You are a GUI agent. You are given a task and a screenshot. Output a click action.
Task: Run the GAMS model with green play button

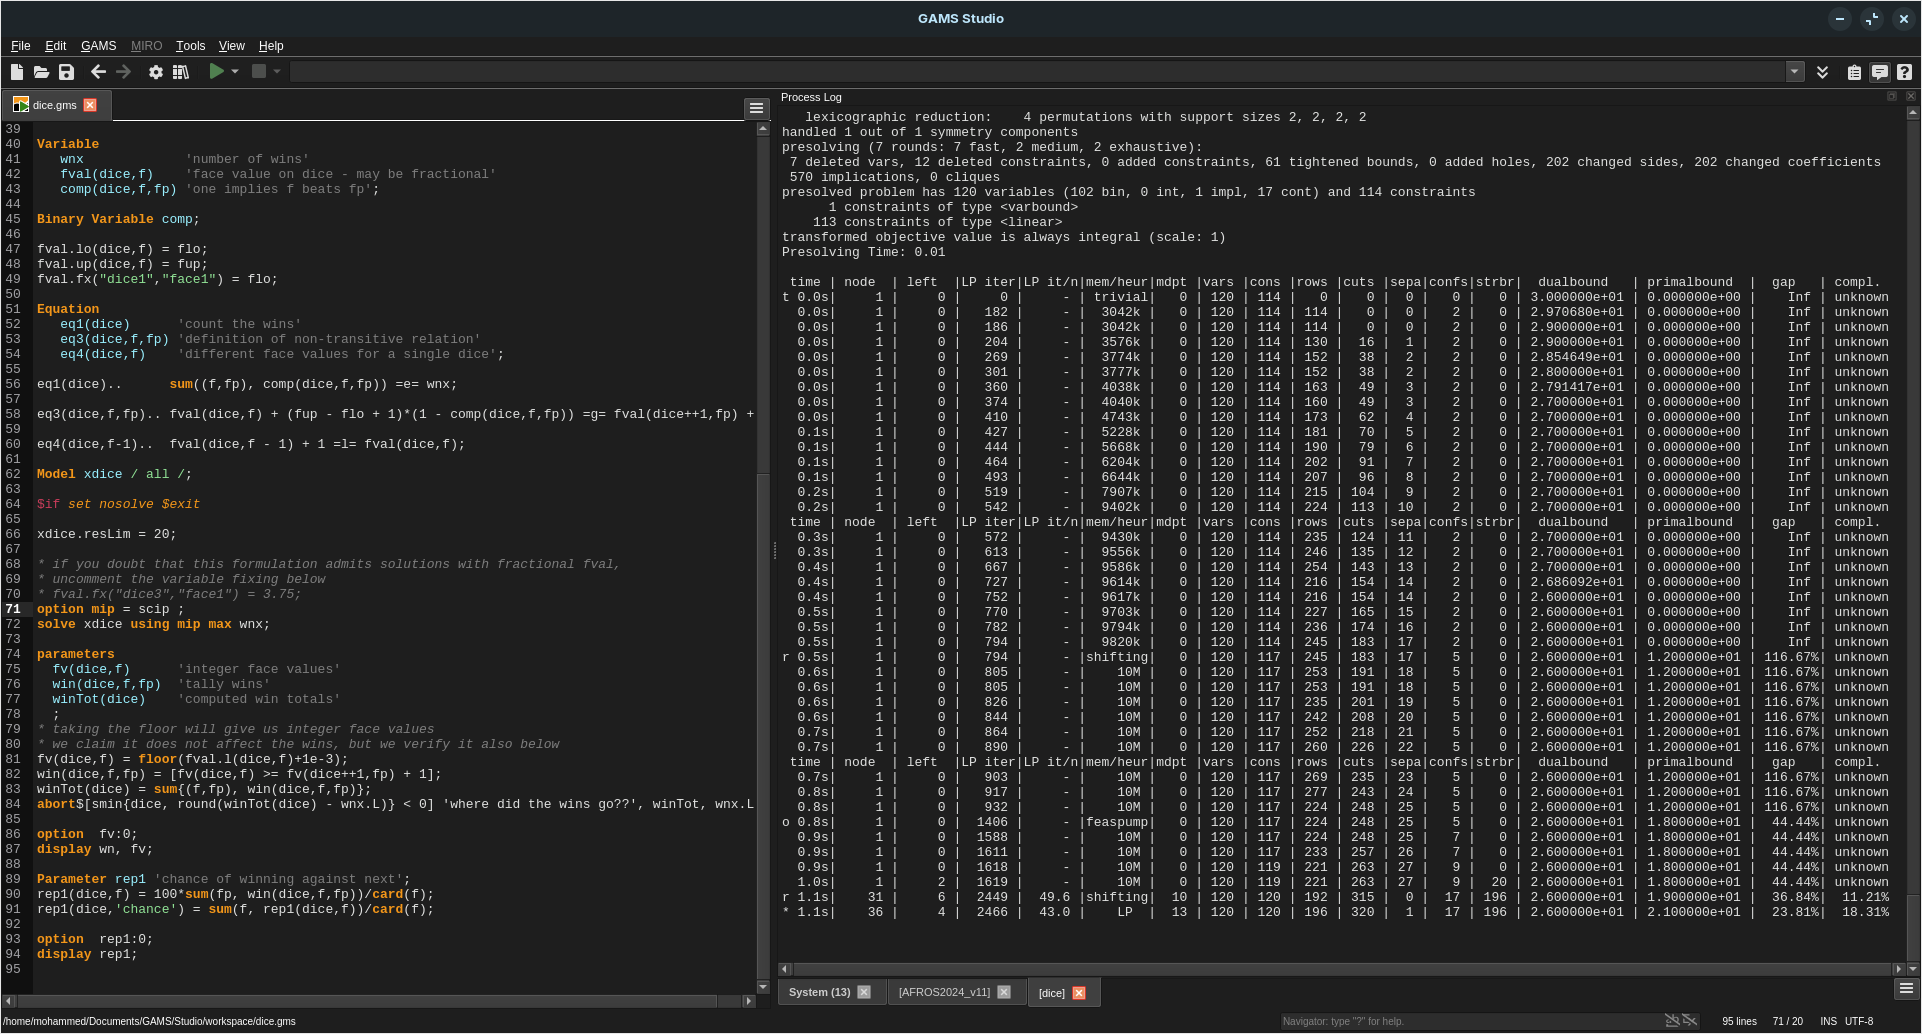tap(216, 71)
